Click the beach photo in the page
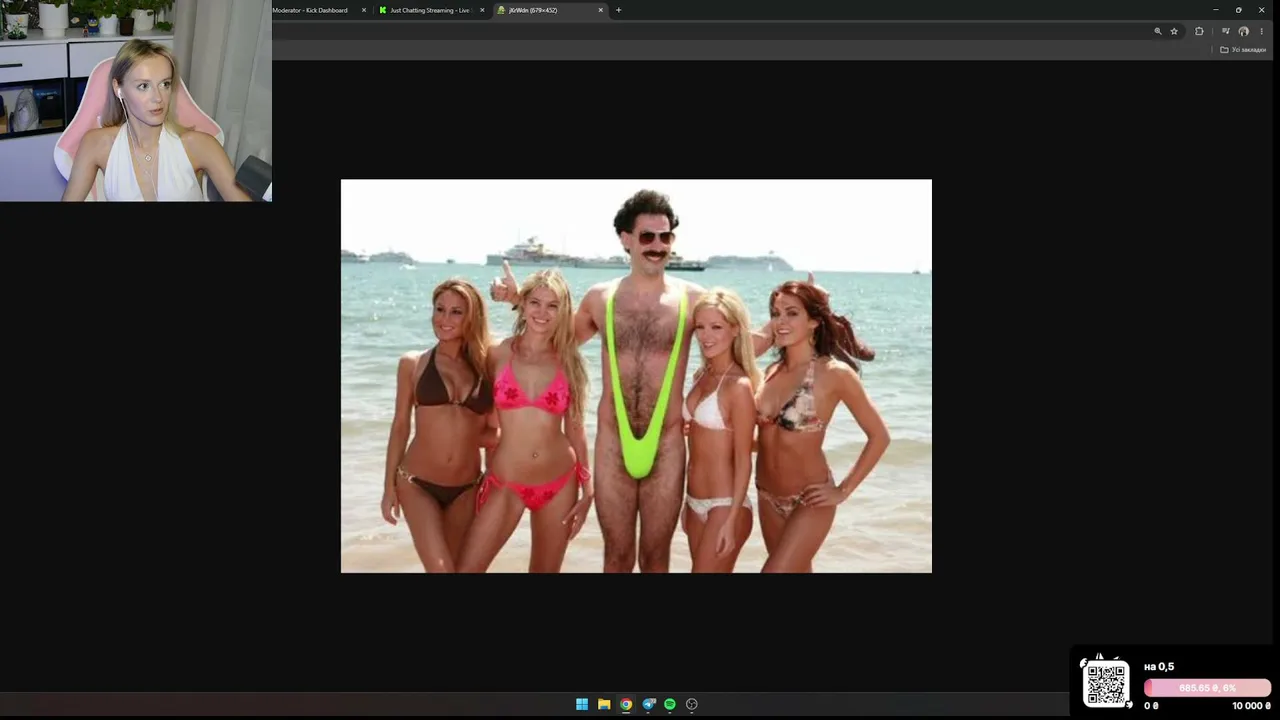 tap(636, 376)
